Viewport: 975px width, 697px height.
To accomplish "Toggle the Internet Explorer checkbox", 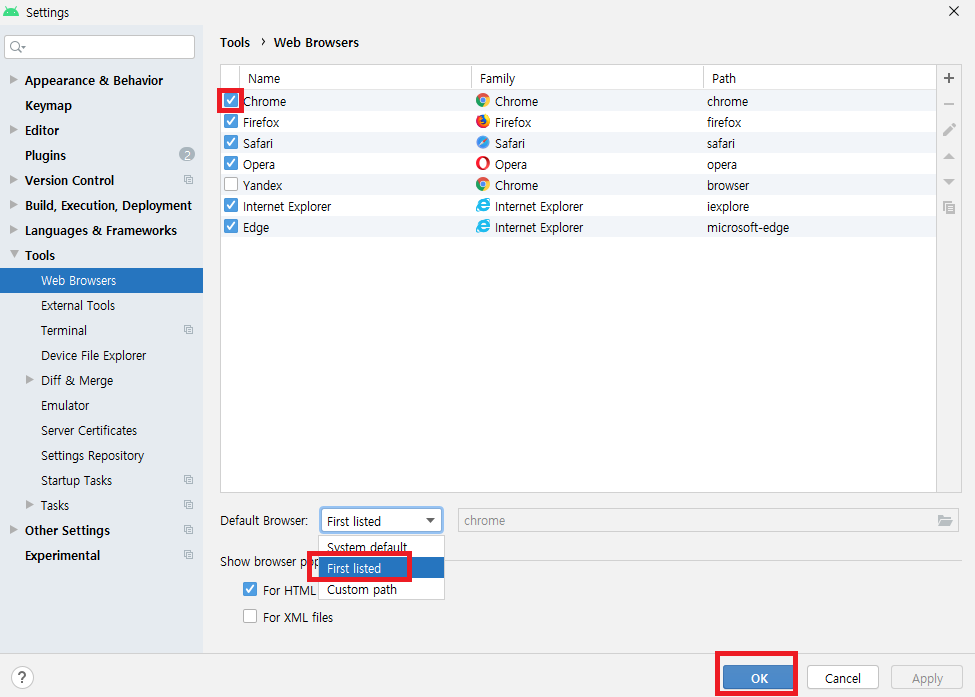I will (231, 205).
